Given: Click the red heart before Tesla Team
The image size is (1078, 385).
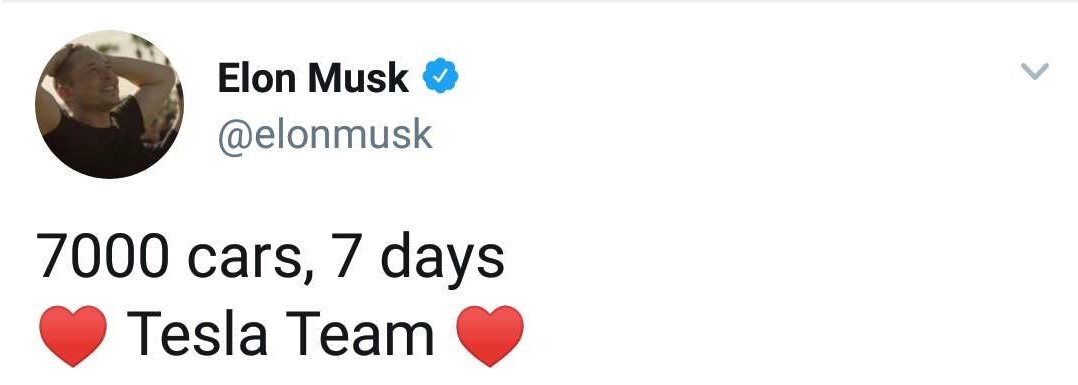Looking at the screenshot, I should 73,336.
